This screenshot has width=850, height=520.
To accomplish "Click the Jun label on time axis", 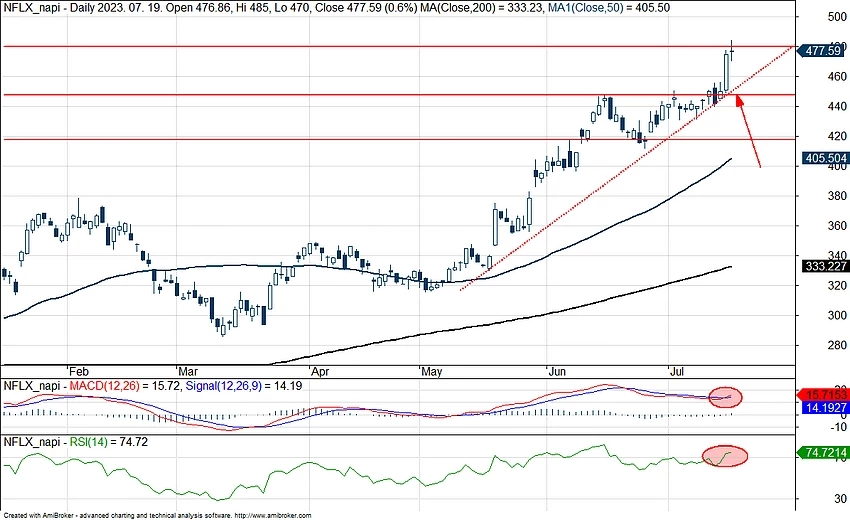I will coord(557,371).
